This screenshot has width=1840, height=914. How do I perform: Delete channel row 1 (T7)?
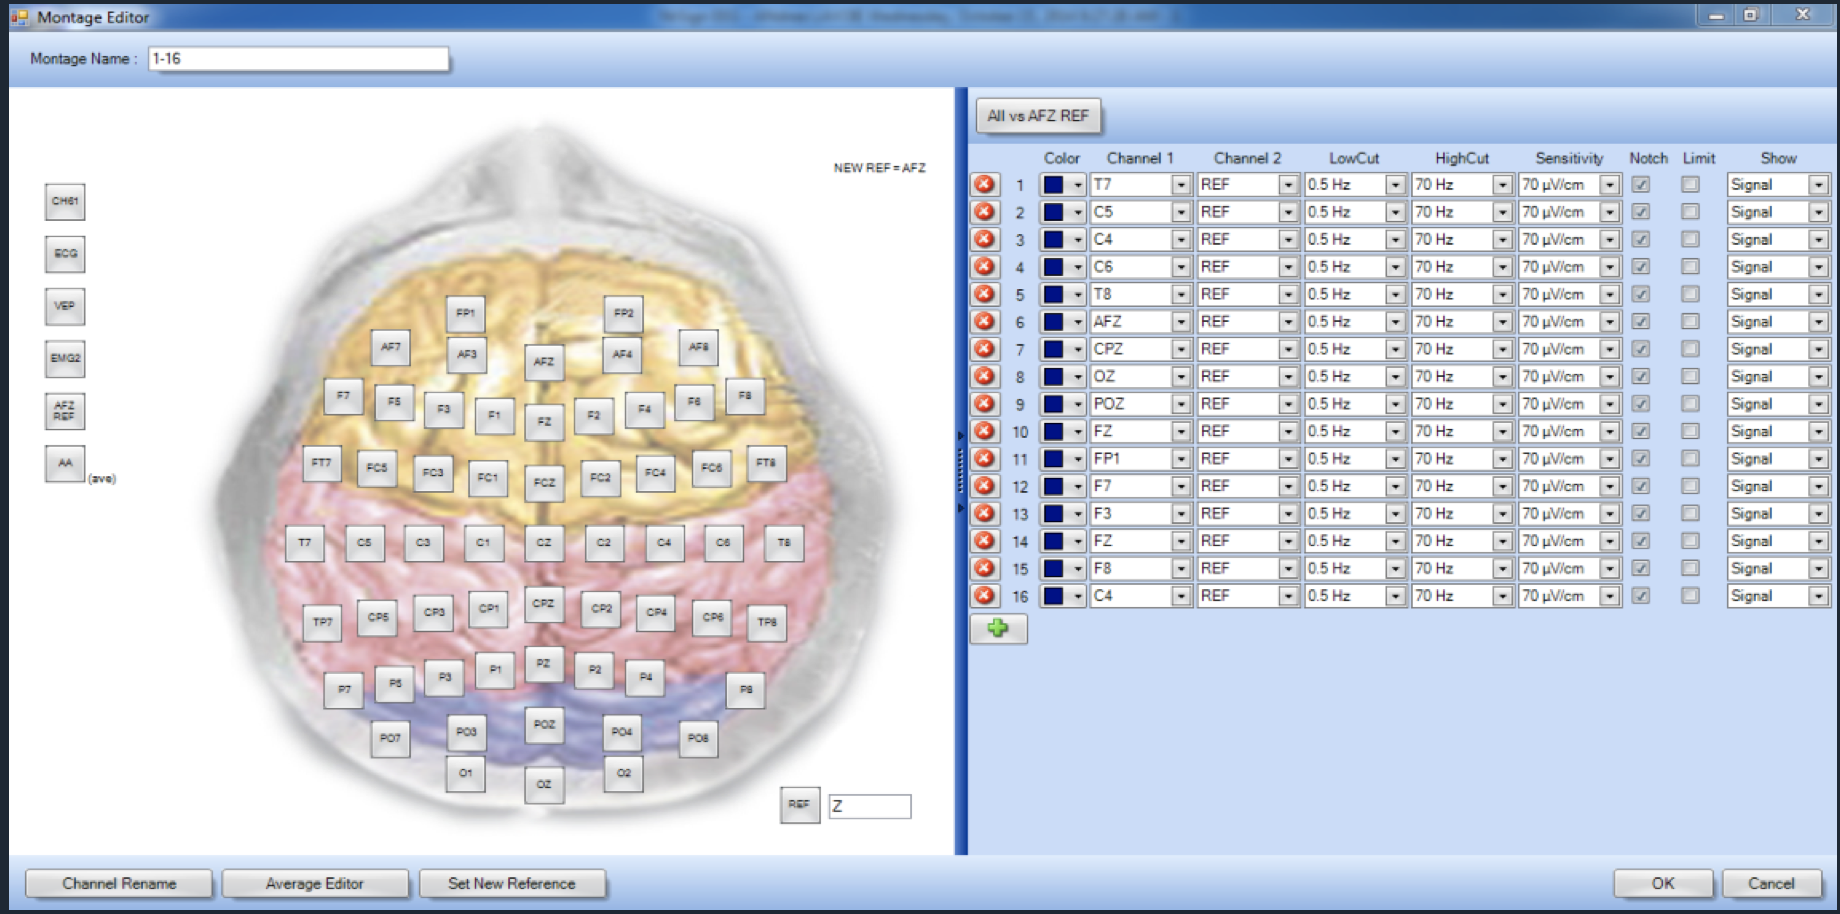point(985,185)
